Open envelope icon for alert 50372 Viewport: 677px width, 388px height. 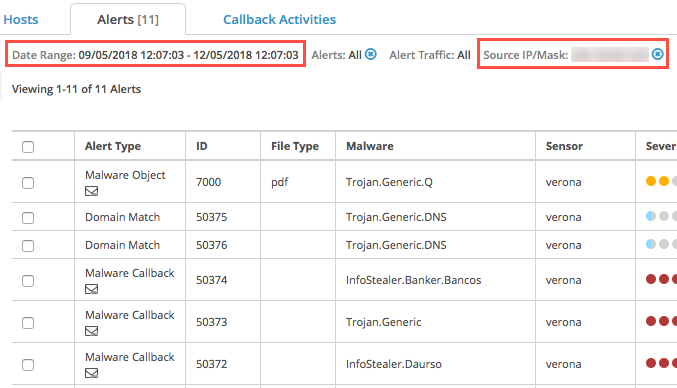(x=92, y=373)
